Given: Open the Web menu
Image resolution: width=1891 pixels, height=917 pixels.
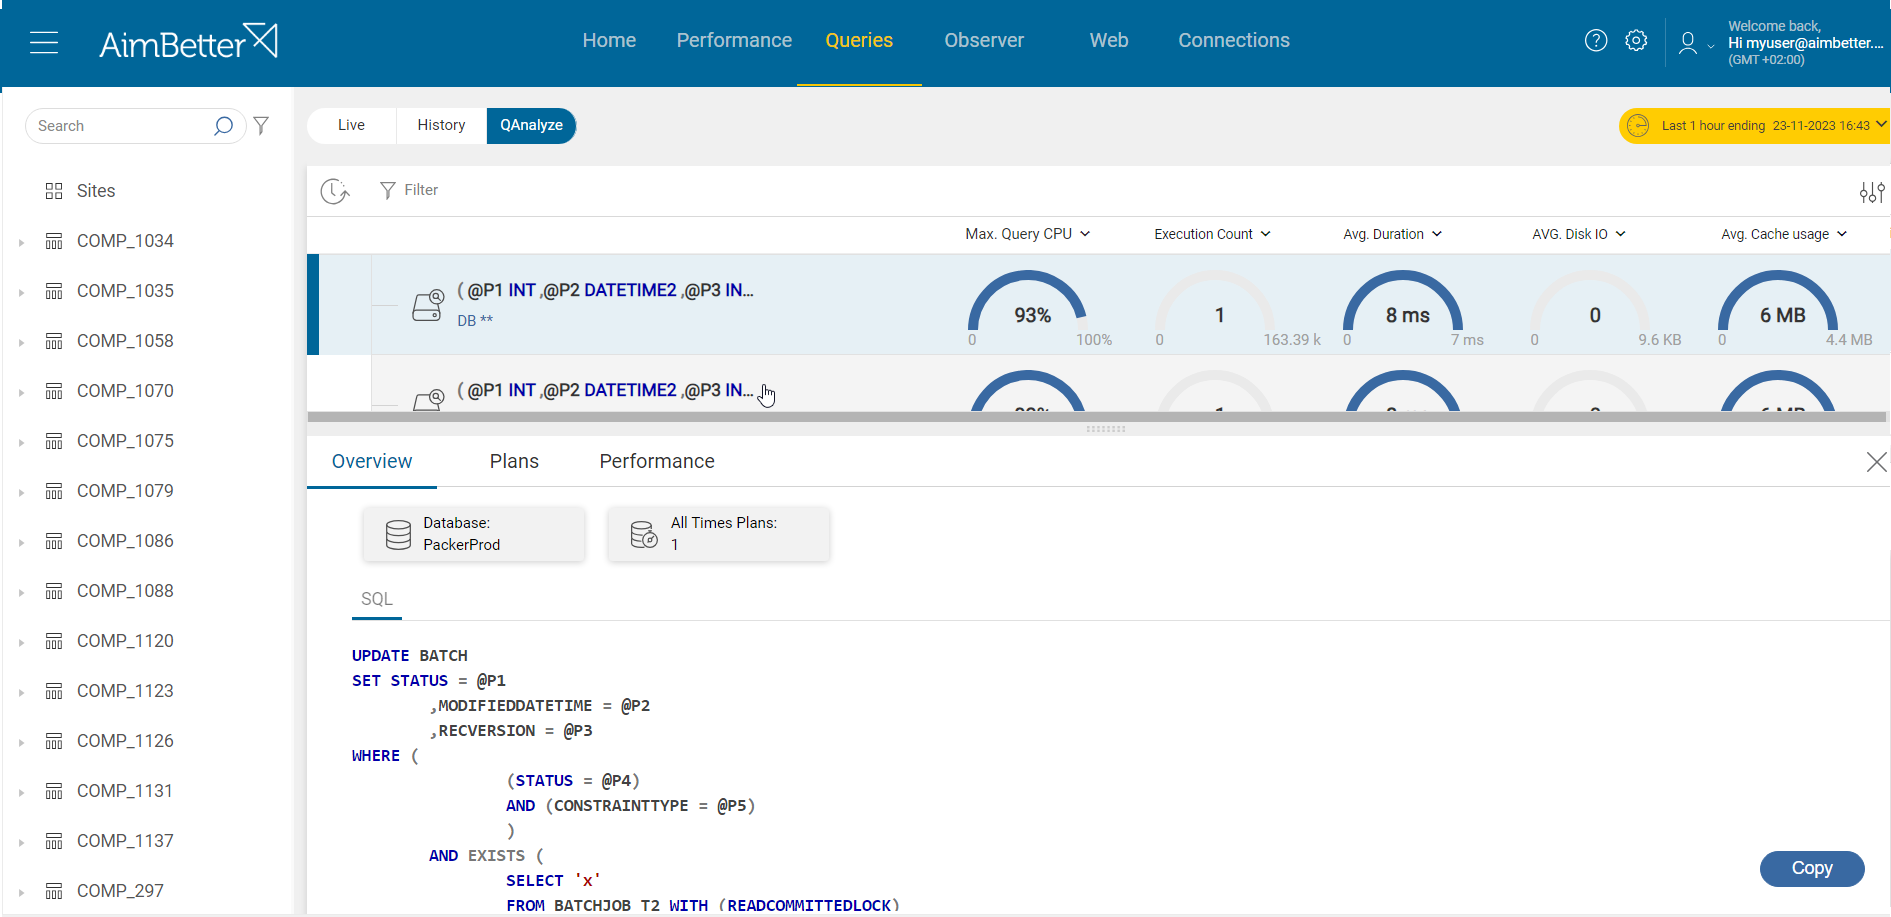Looking at the screenshot, I should pyautogui.click(x=1109, y=40).
